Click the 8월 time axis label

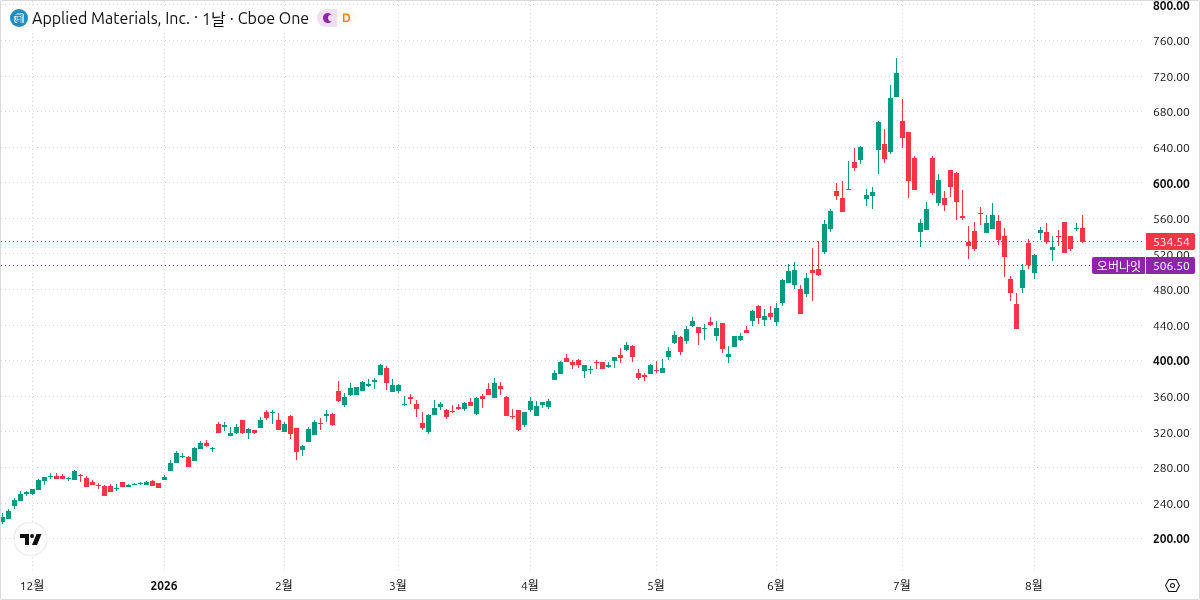1034,584
